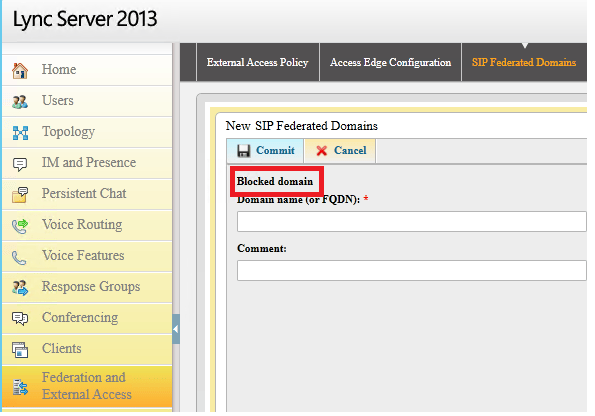Viewport: 595px width, 416px height.
Task: Click the Blocked domain heading text
Action: click(275, 181)
